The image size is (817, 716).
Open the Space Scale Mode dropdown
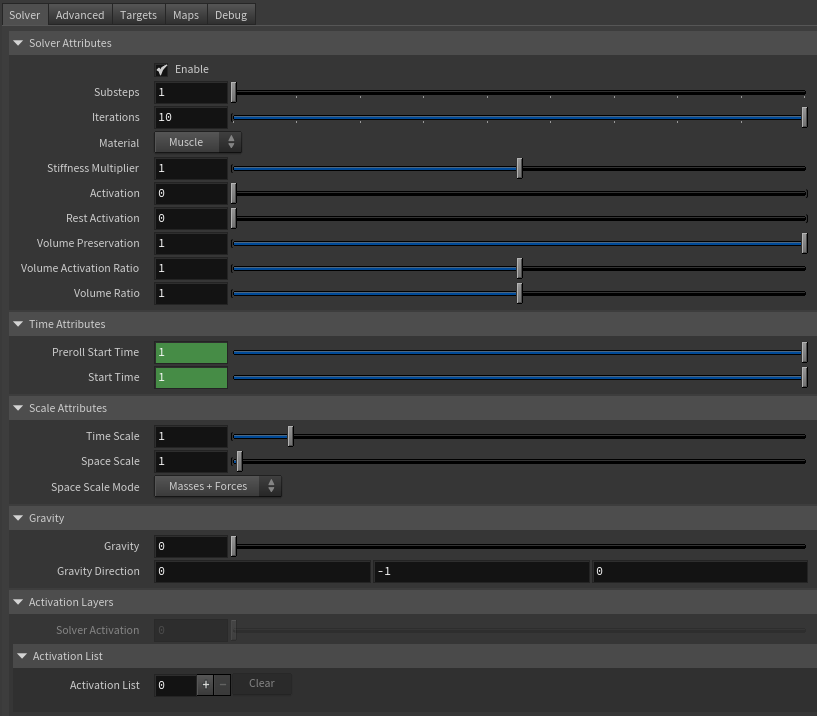click(x=218, y=486)
